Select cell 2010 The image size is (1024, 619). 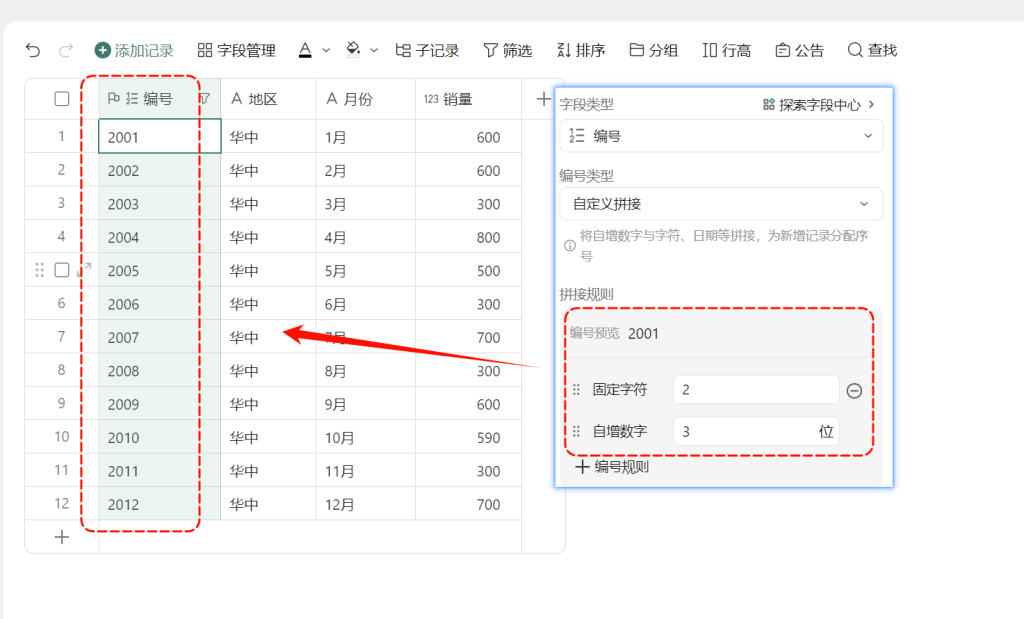(159, 437)
